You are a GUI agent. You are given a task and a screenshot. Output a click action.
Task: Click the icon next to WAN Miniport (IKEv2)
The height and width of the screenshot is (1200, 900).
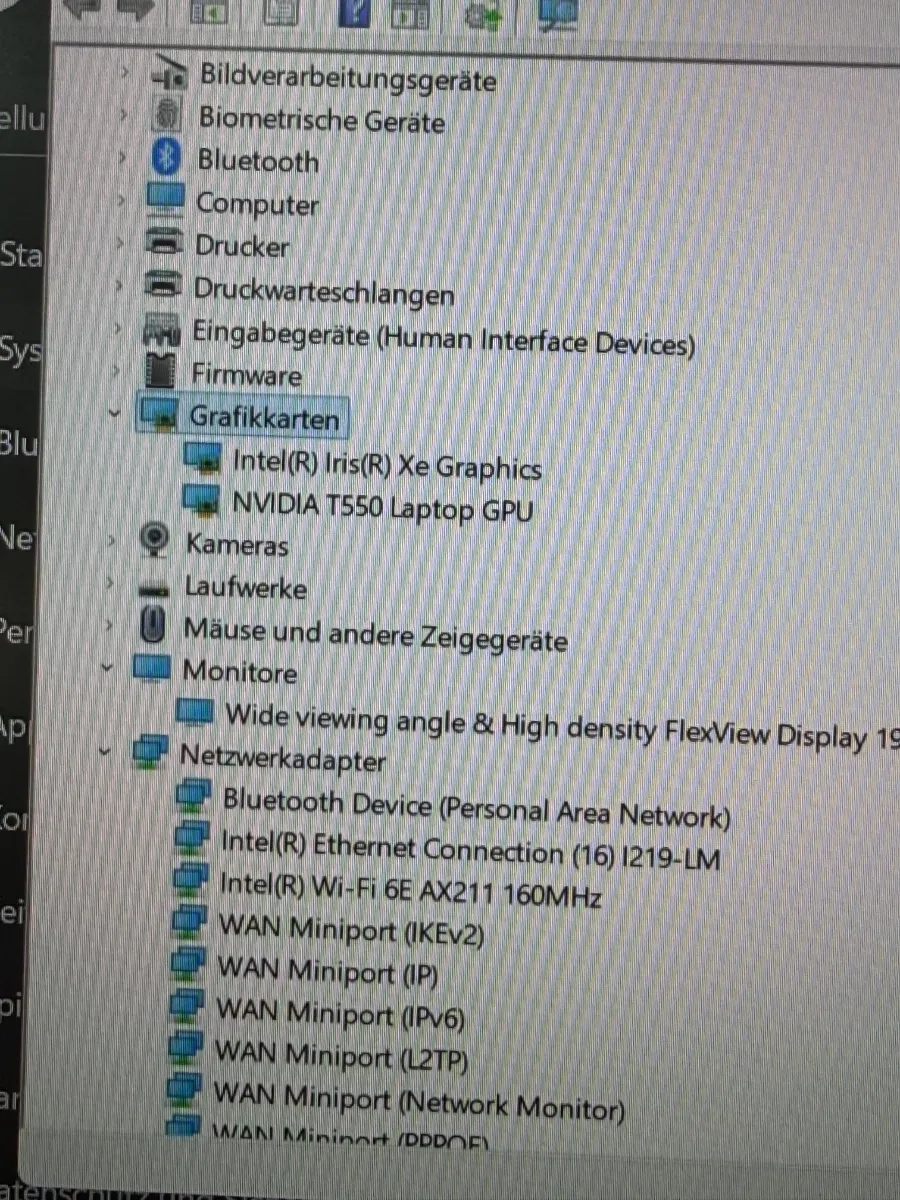[188, 924]
